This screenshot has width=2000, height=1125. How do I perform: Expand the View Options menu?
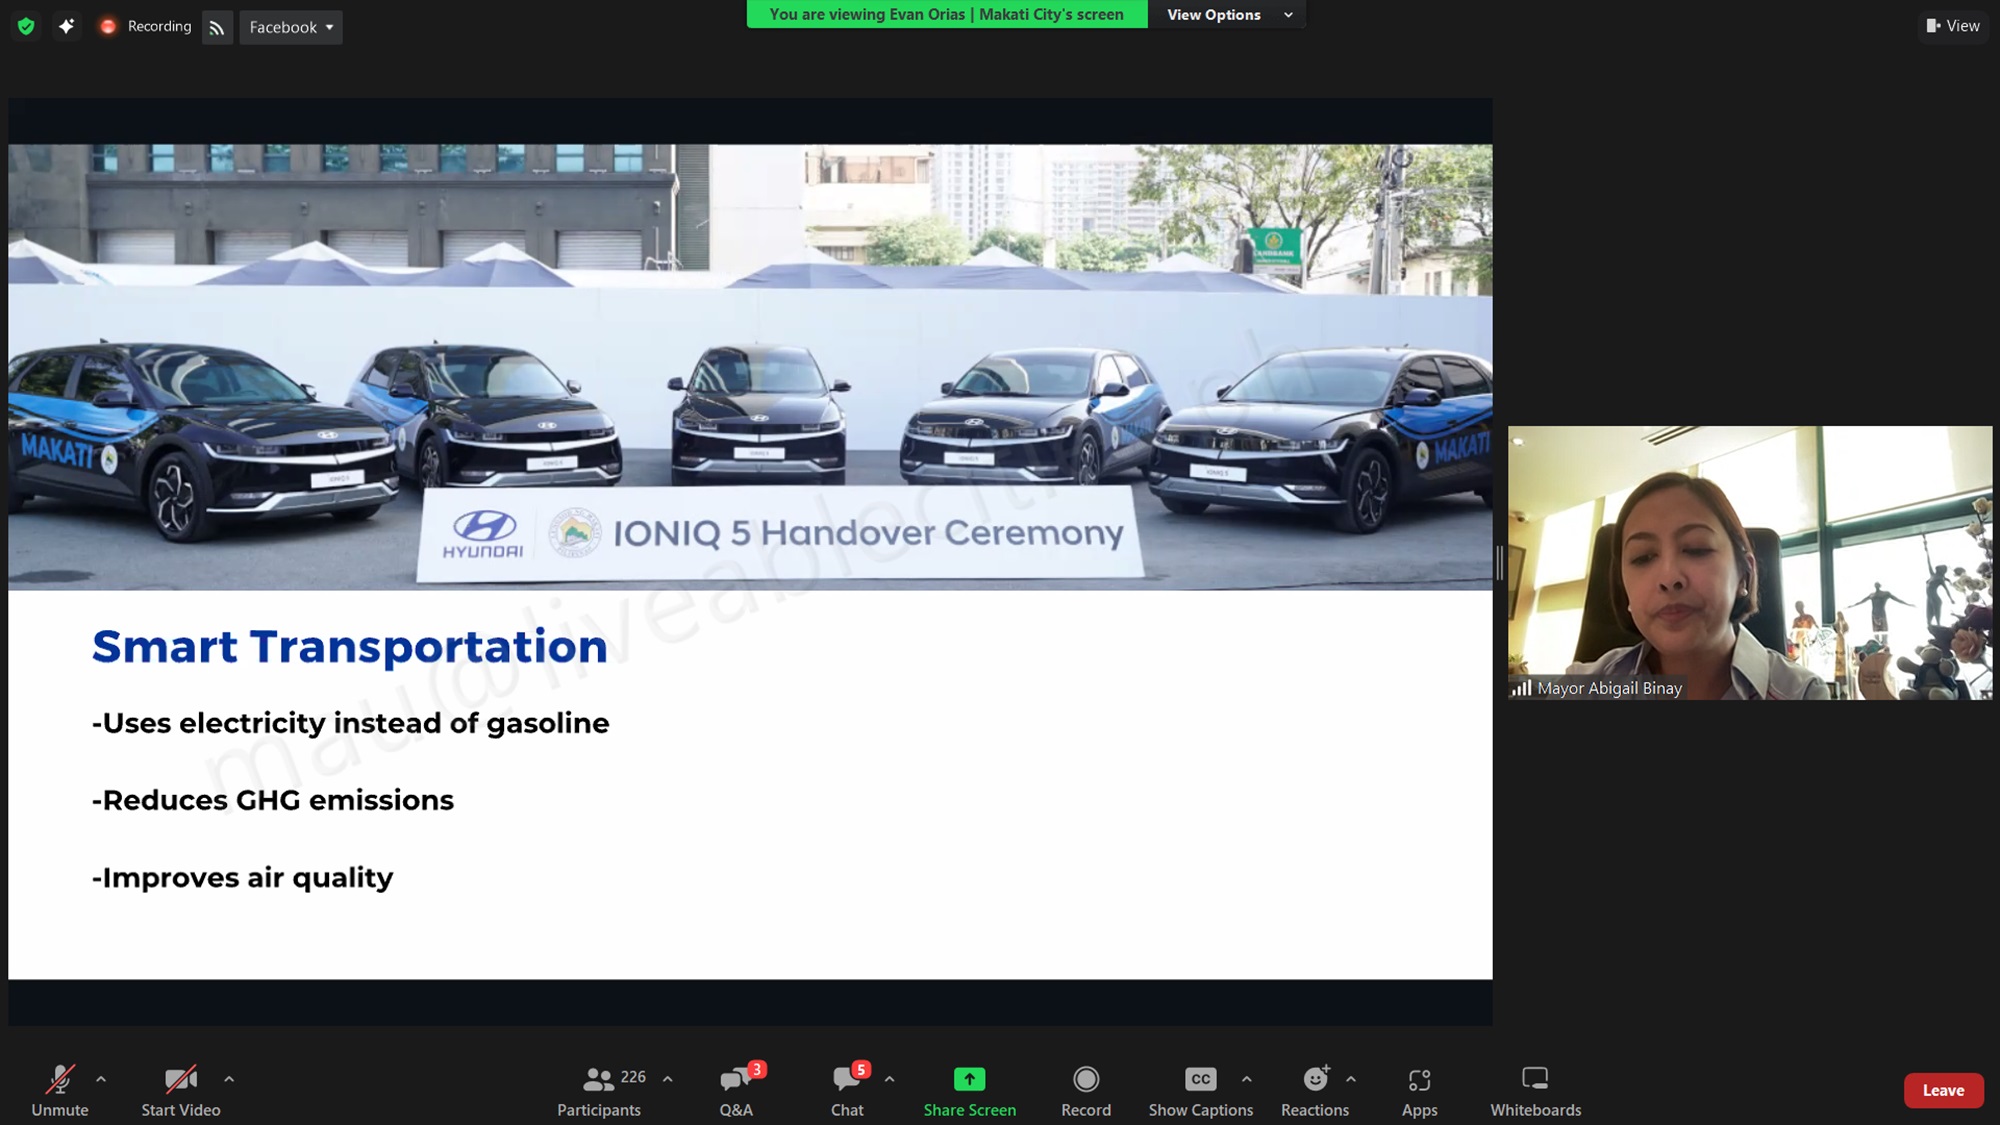tap(1229, 14)
